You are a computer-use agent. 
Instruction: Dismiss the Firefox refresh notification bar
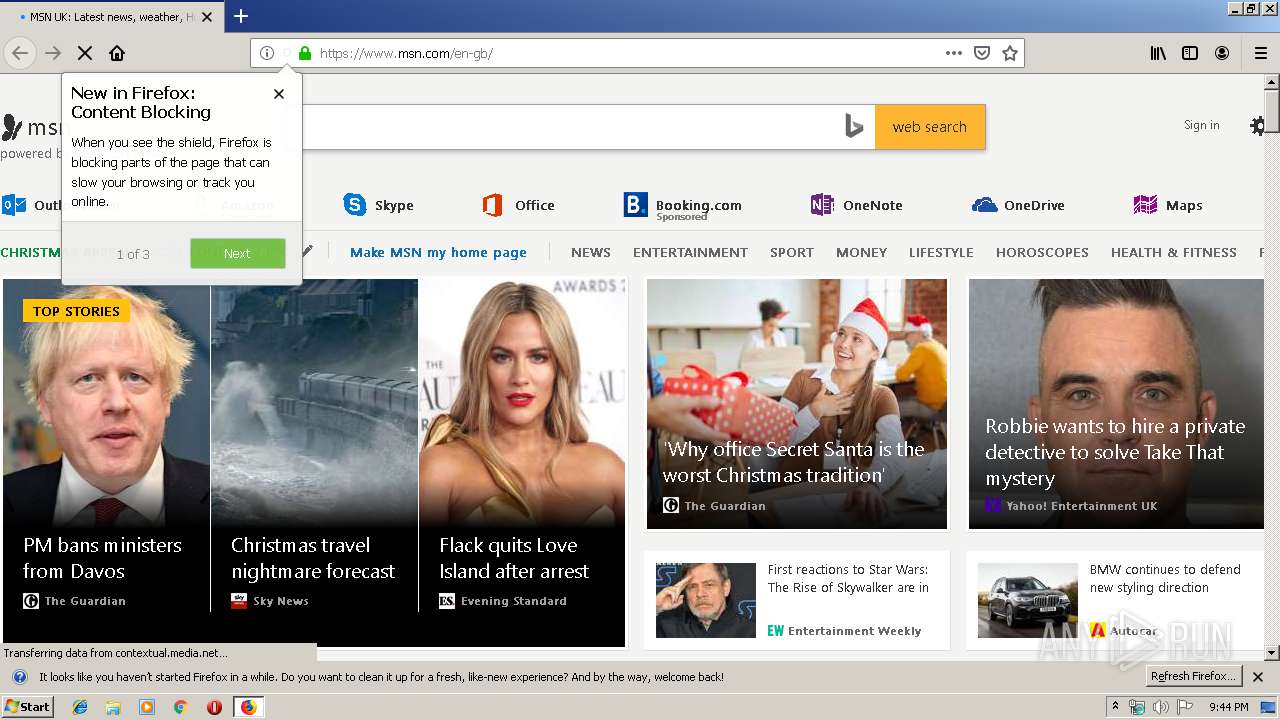tap(1258, 677)
